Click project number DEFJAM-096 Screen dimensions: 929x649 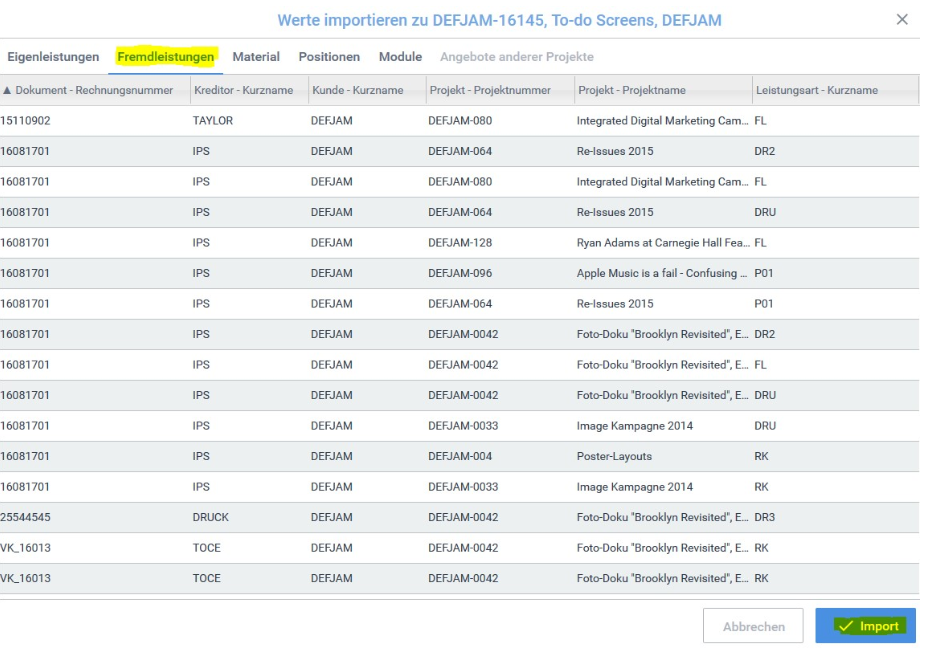point(460,273)
